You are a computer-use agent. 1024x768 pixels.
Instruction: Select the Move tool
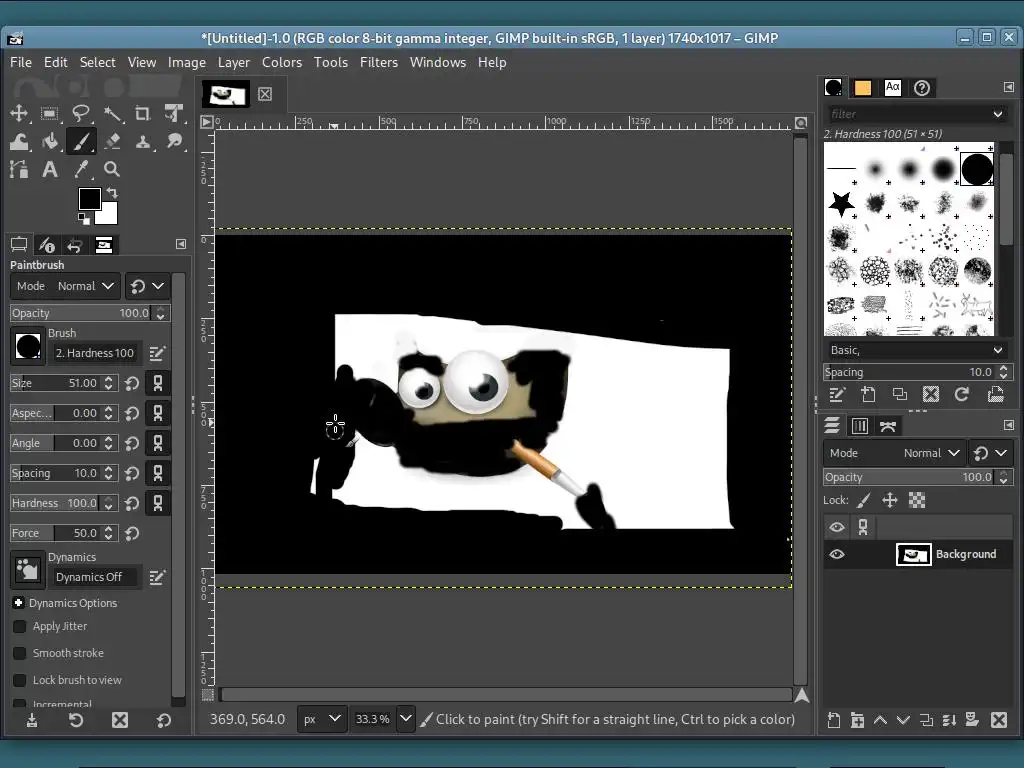tap(19, 113)
